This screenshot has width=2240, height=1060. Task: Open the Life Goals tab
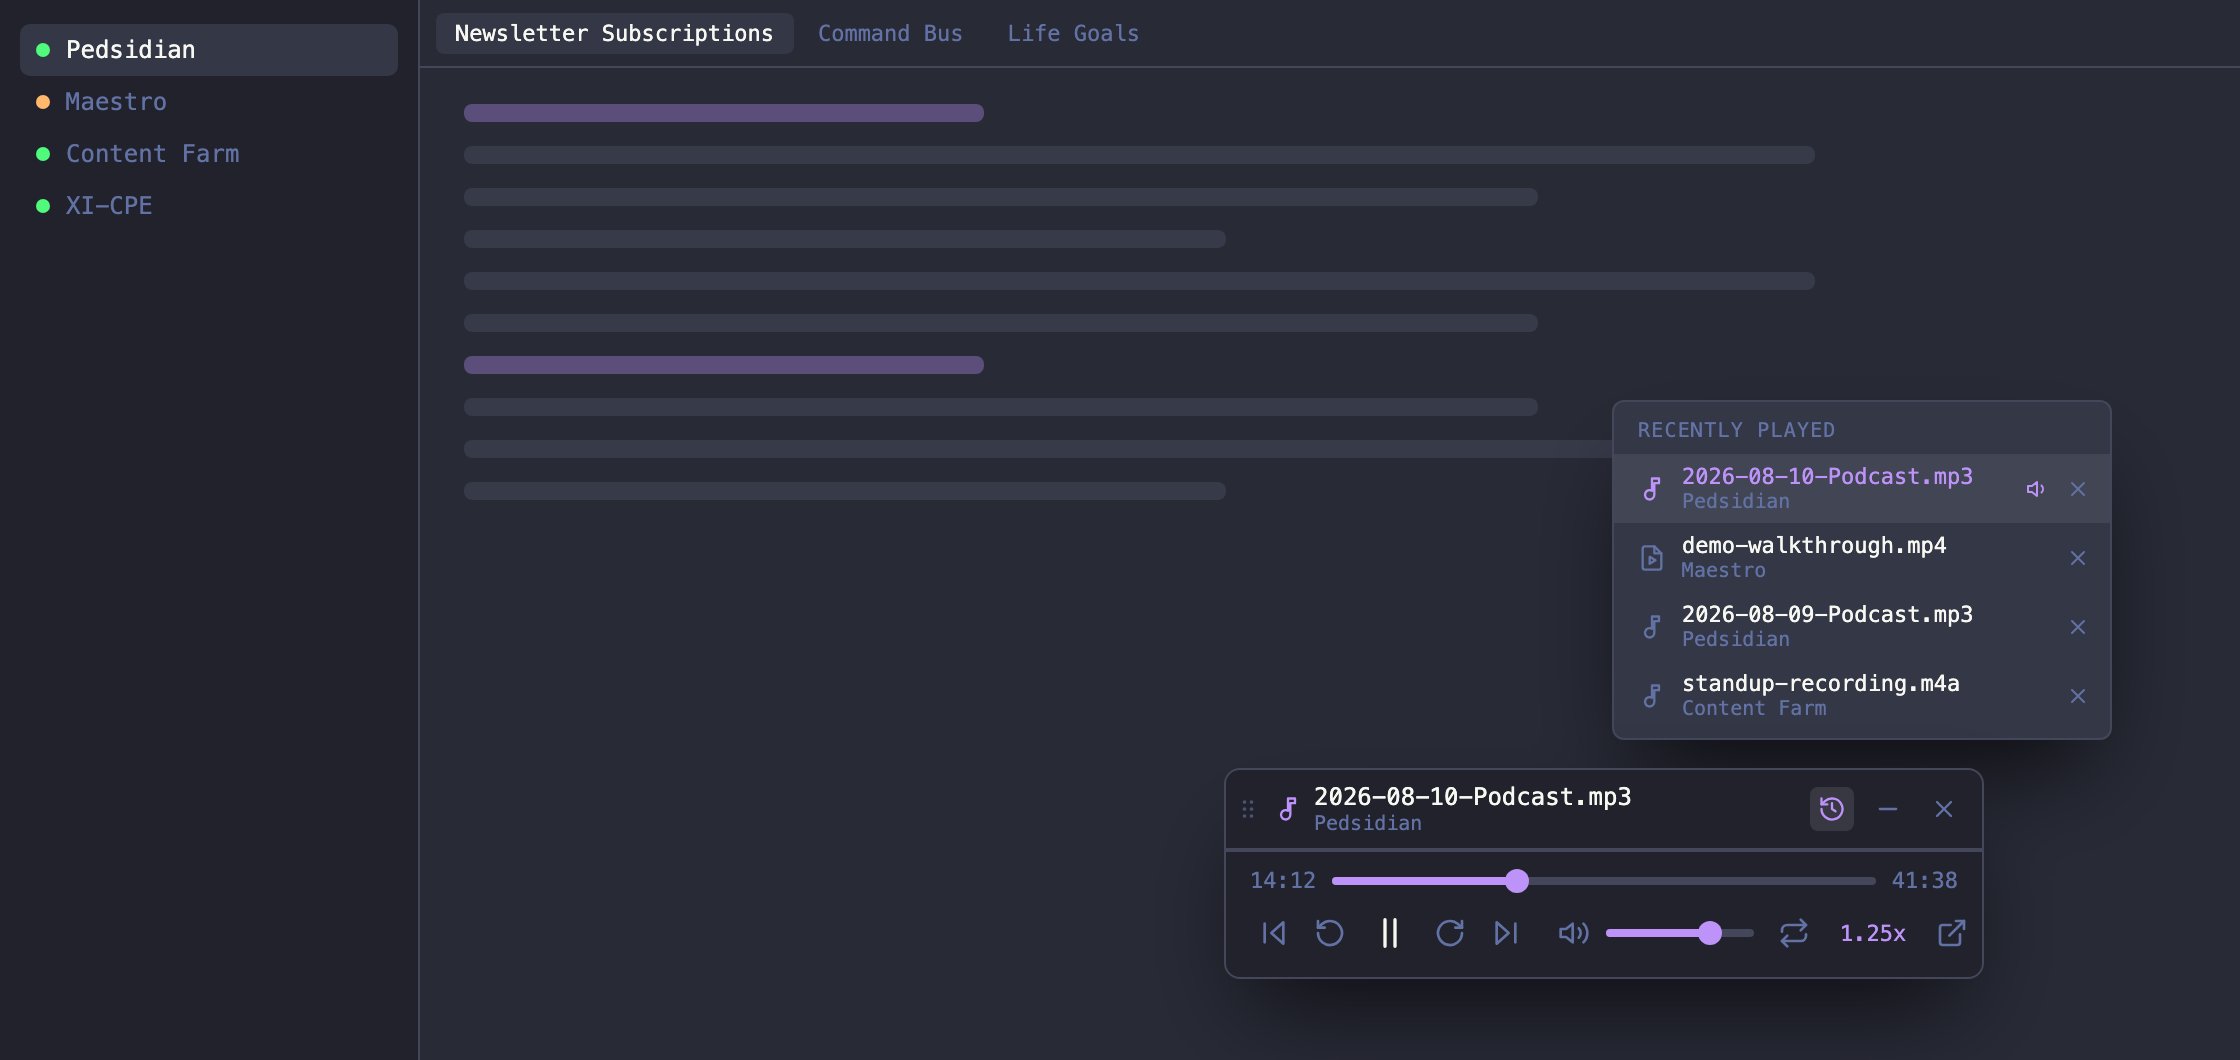tap(1073, 33)
